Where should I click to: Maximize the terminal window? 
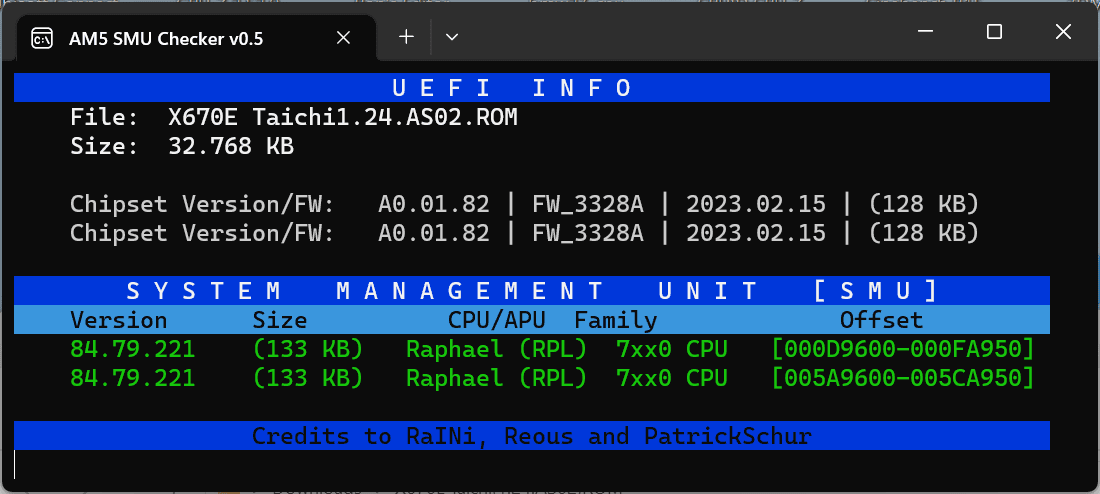coord(994,32)
